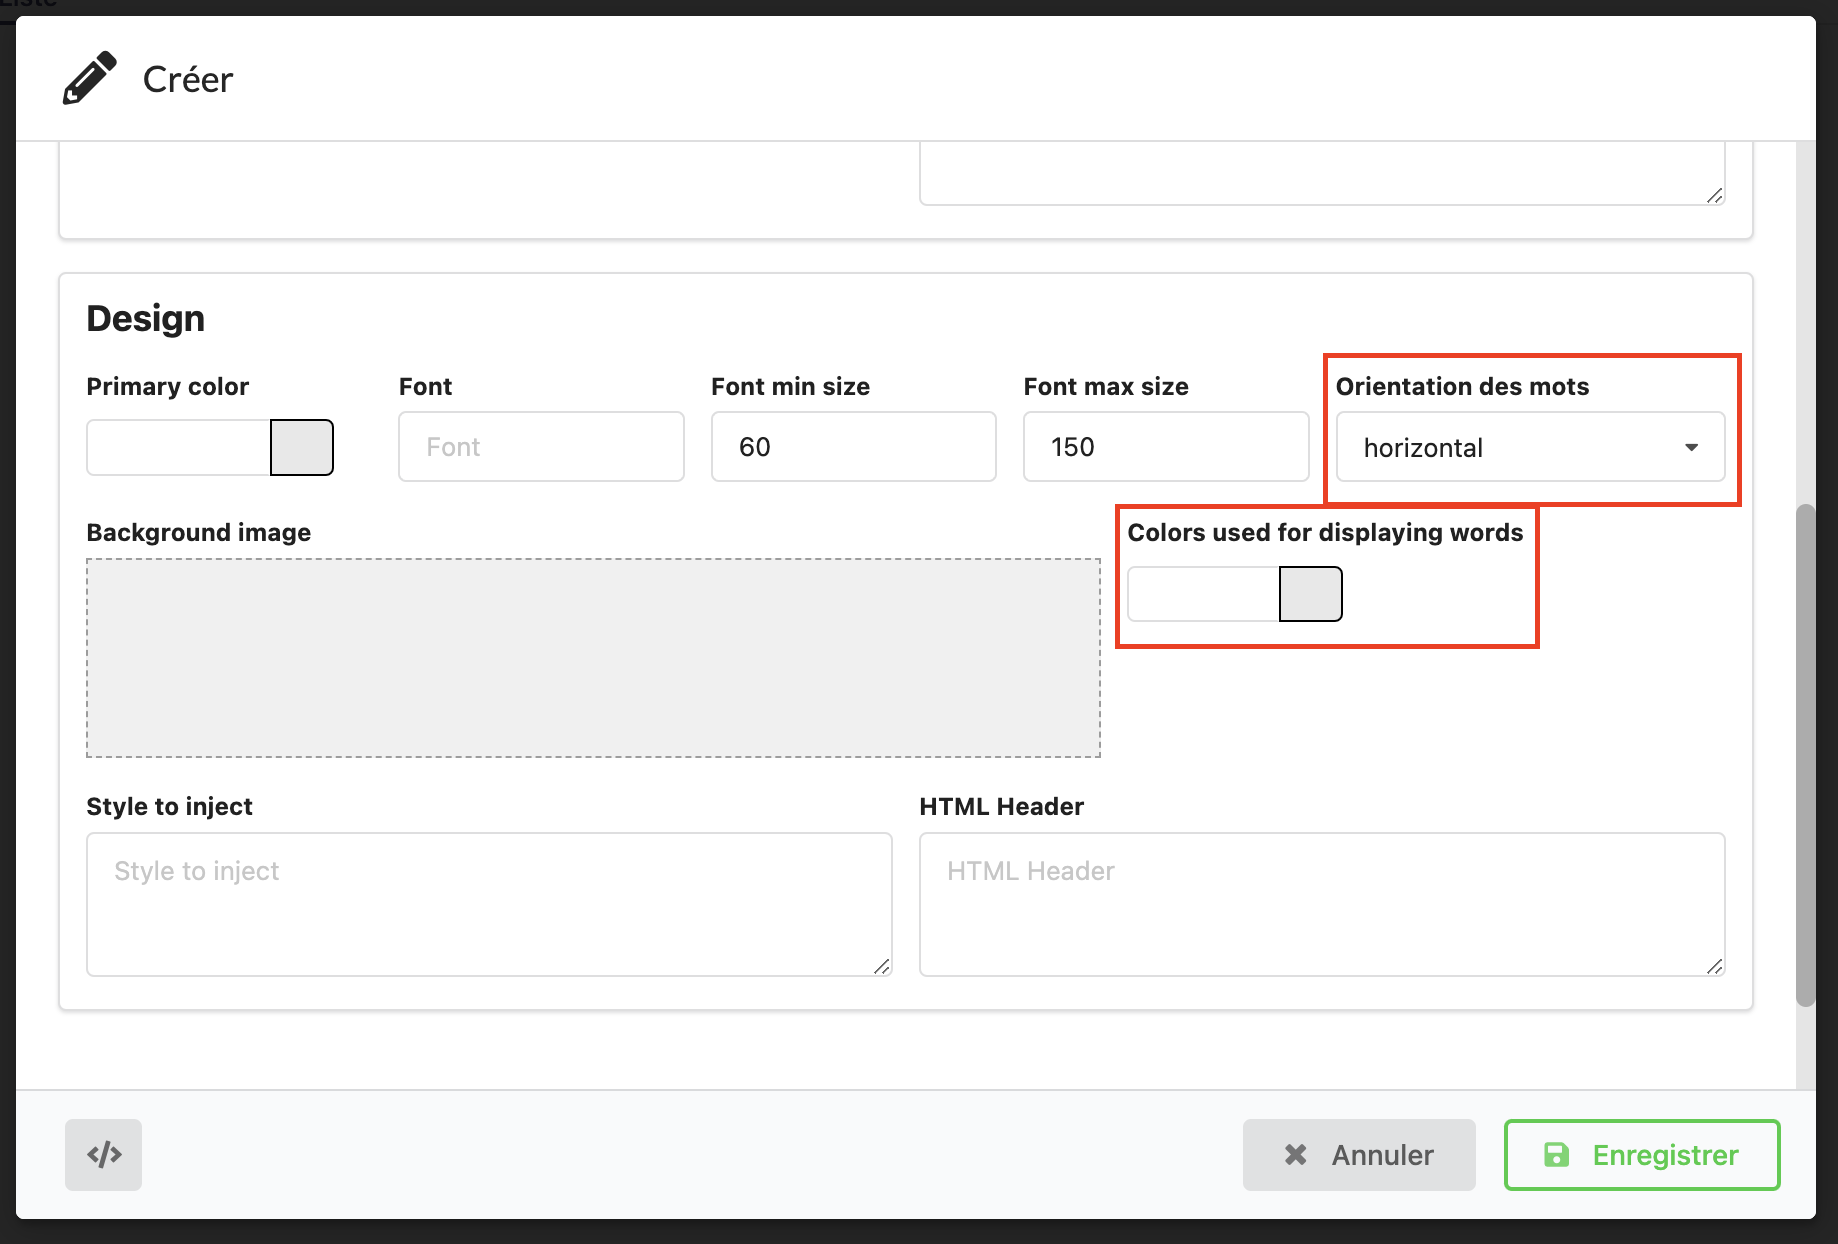Open the Primary color swatch picker
This screenshot has width=1838, height=1244.
click(x=301, y=447)
